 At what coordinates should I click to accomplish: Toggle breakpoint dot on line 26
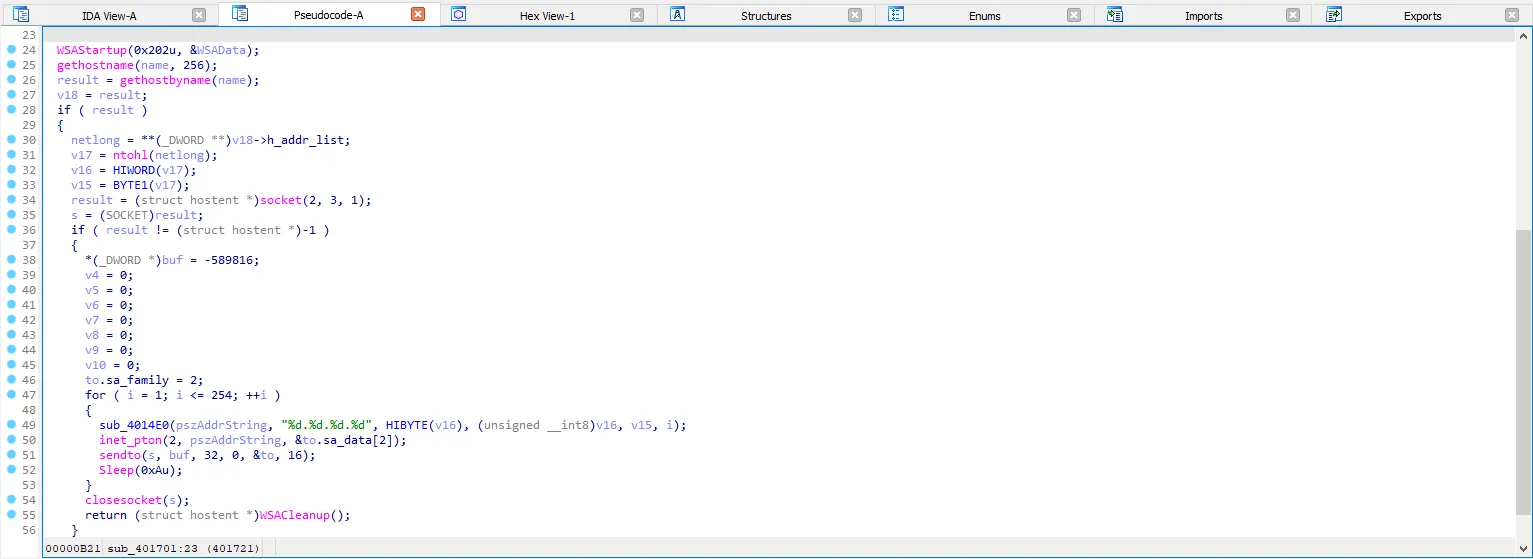11,79
